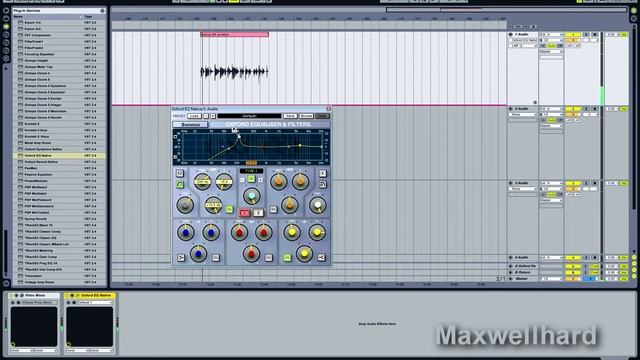
Task: Toggle the 2 Audio track activator
Action: tap(573, 109)
